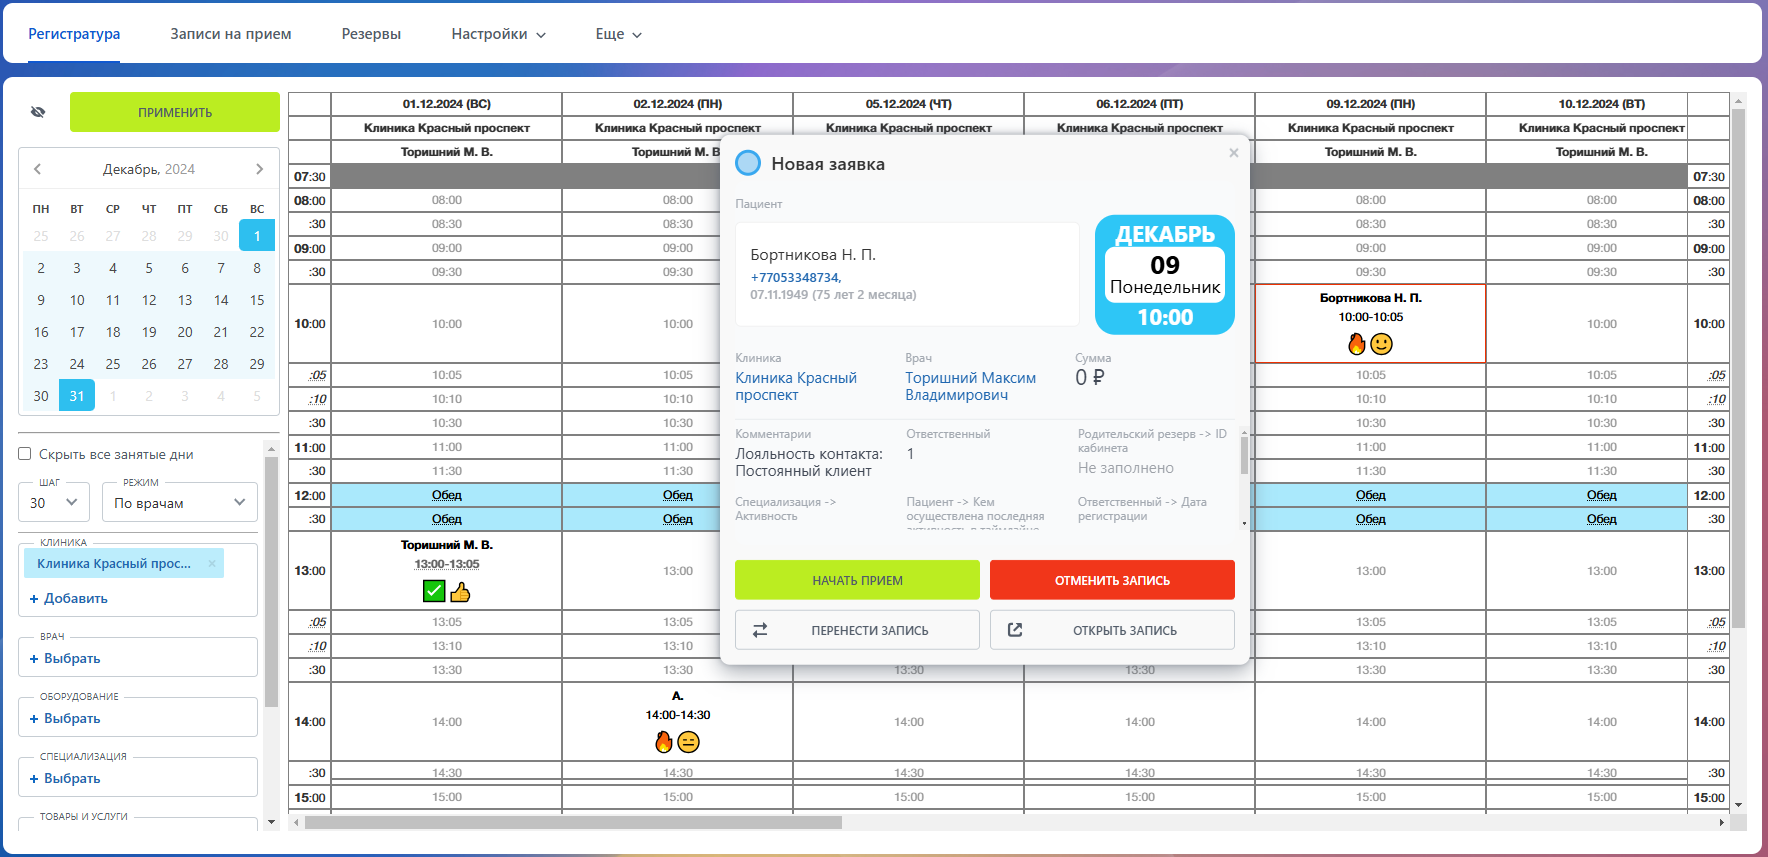The height and width of the screenshot is (857, 1768).
Task: Click Не заполнено parent reserve value
Action: pyautogui.click(x=1126, y=468)
